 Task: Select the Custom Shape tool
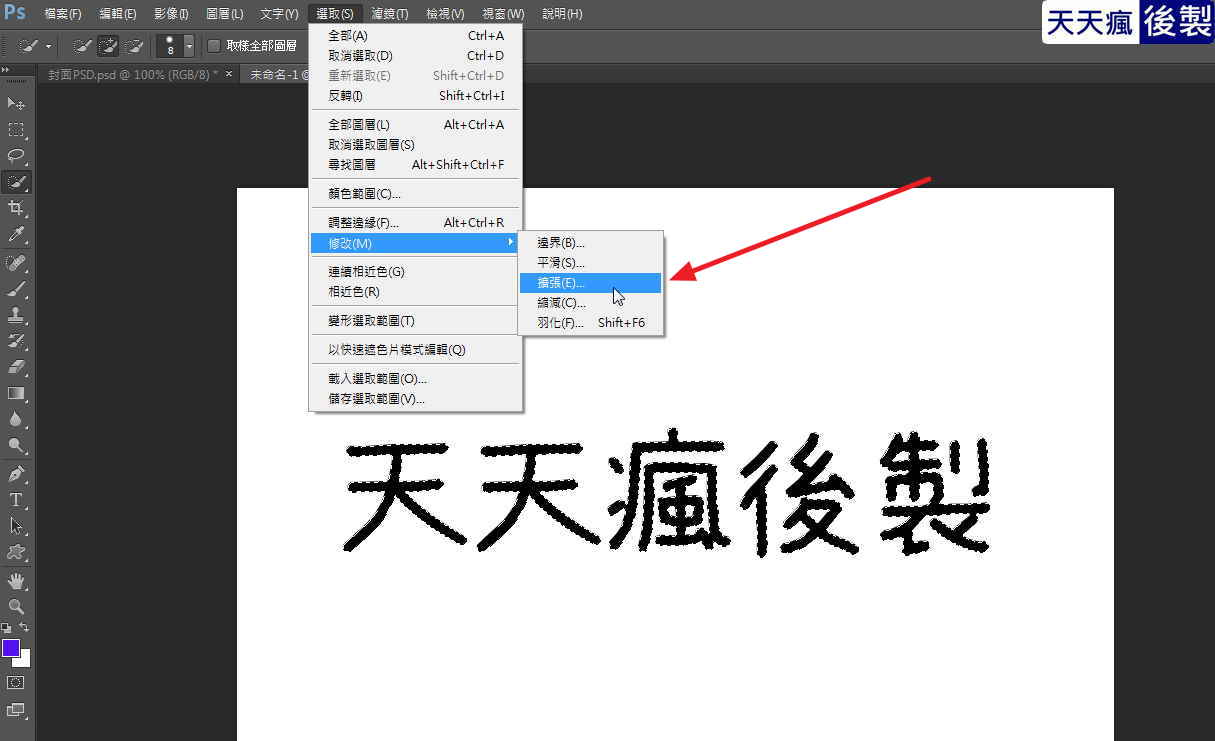[17, 552]
